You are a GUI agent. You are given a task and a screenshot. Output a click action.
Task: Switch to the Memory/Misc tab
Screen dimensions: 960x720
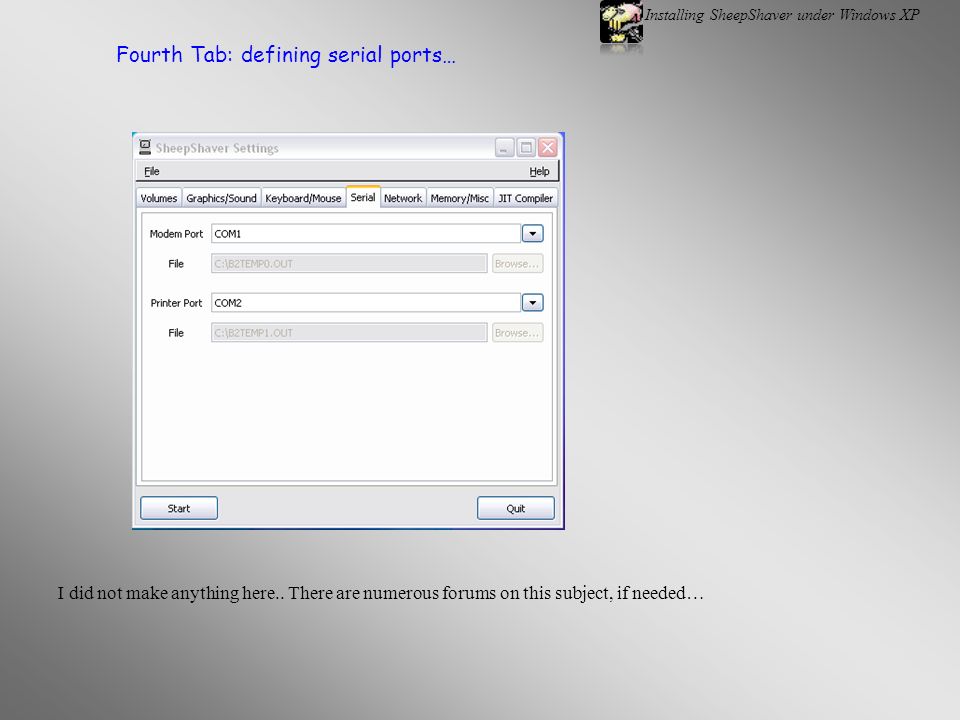459,198
